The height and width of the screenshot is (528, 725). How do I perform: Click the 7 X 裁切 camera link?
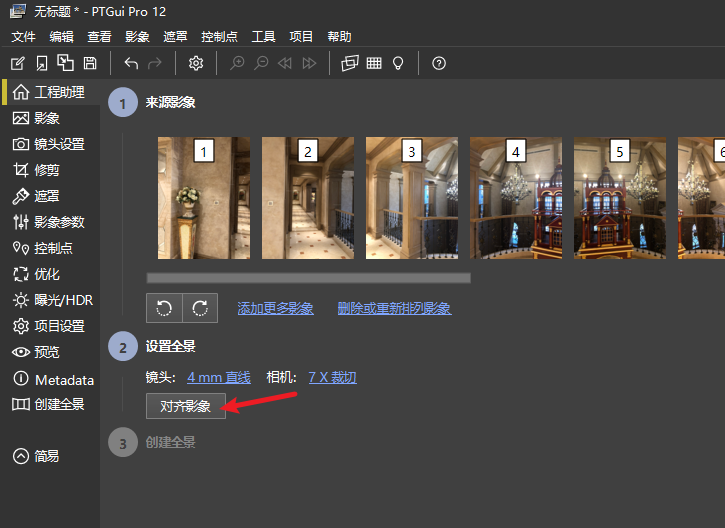(x=332, y=377)
